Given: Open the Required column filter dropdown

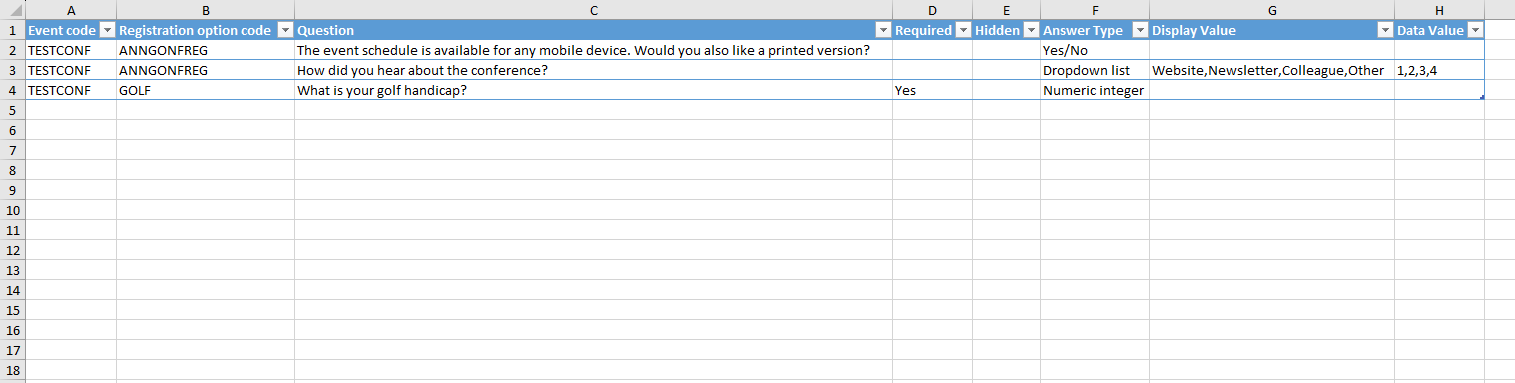Looking at the screenshot, I should (963, 31).
